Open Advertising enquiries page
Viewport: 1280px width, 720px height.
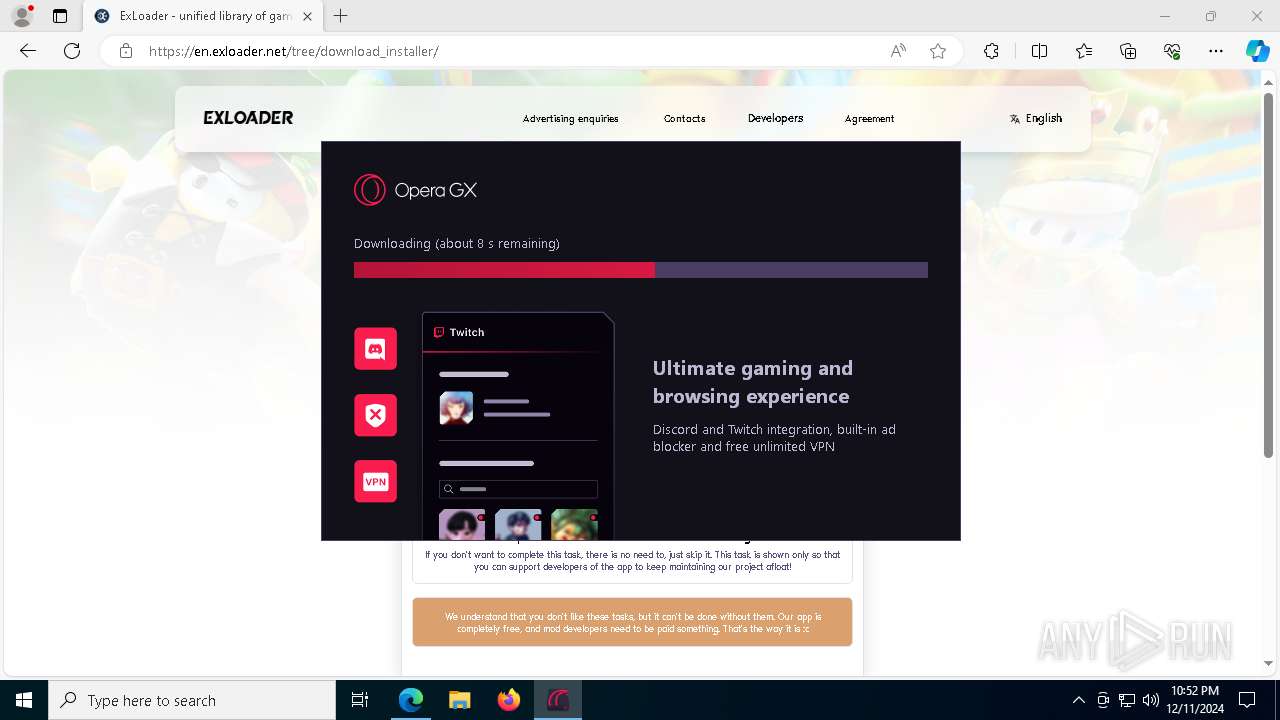tap(570, 118)
